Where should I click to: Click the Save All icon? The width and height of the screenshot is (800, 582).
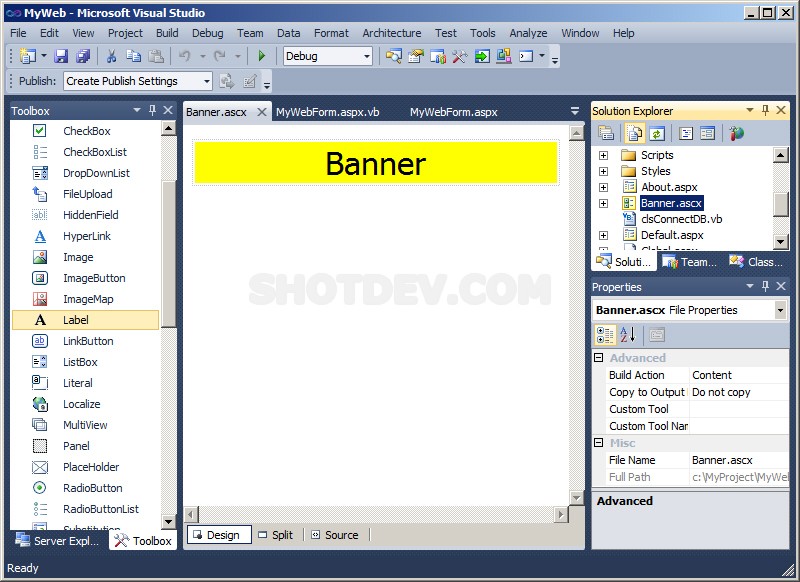tap(83, 57)
